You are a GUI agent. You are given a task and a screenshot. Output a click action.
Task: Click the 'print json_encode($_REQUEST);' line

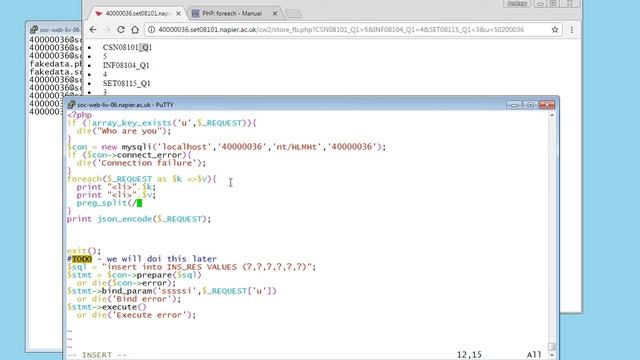139,219
